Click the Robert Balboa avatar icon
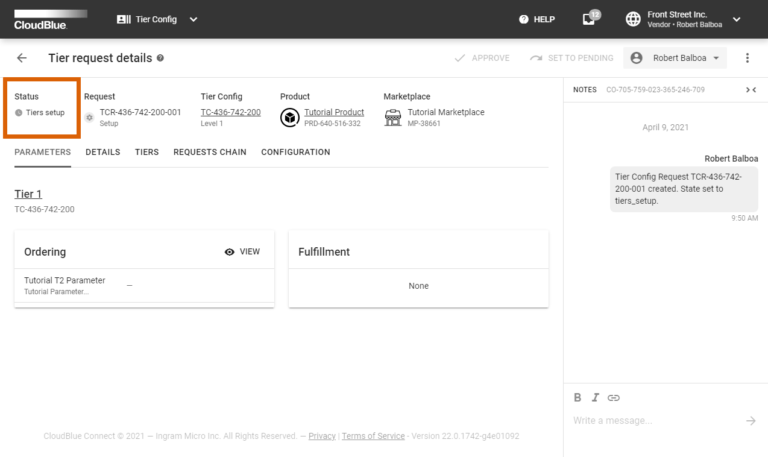This screenshot has height=457, width=768. (636, 58)
